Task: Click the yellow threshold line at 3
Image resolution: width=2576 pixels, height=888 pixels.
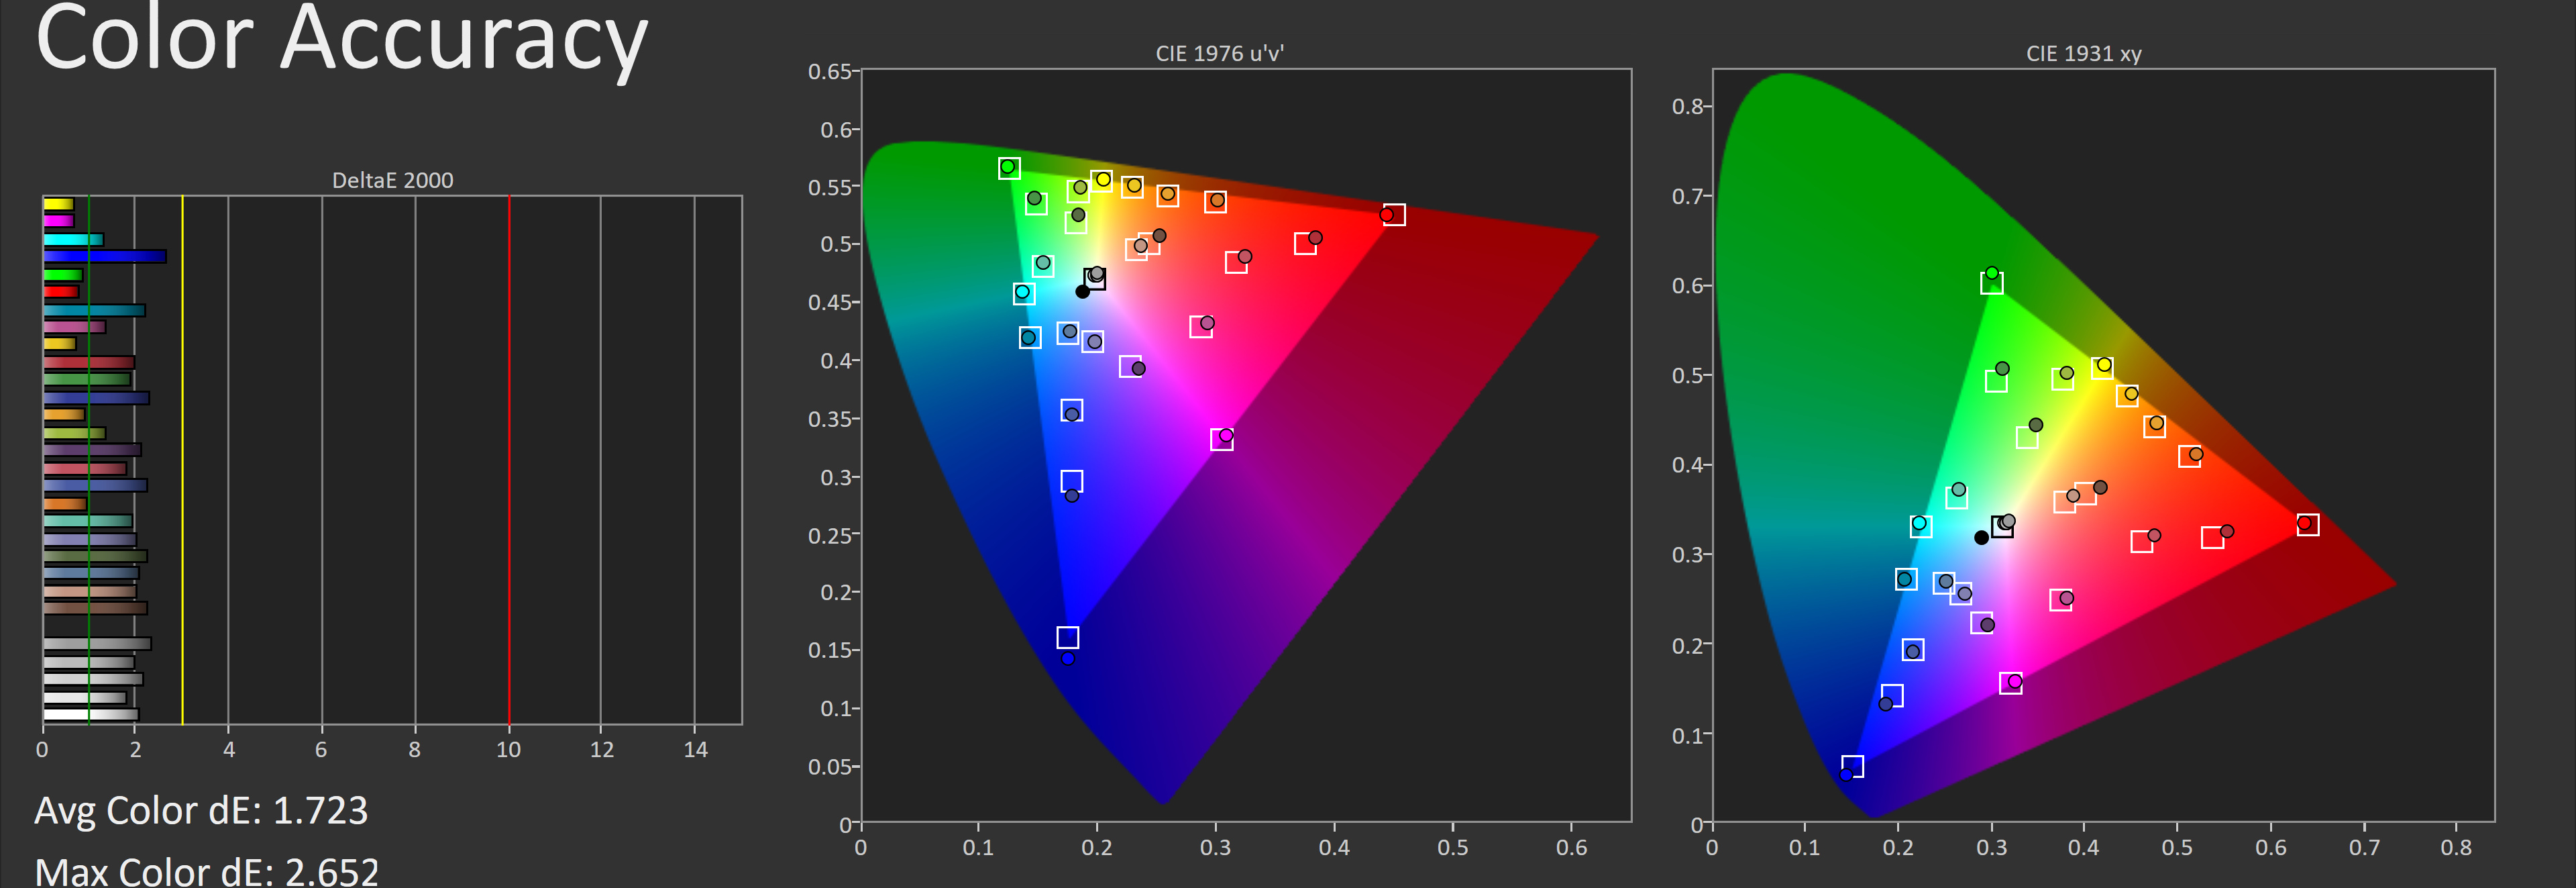Action: pos(182,460)
